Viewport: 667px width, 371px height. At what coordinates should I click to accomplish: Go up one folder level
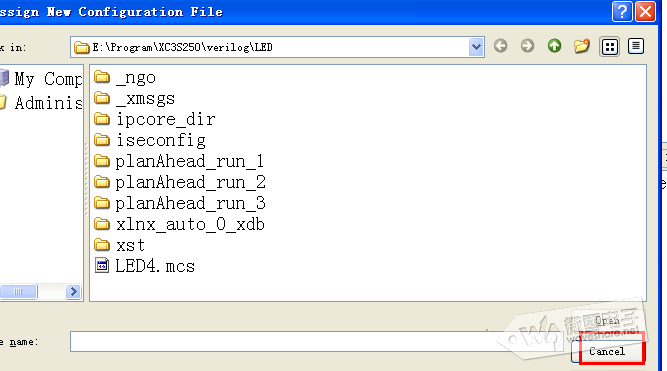click(x=554, y=46)
